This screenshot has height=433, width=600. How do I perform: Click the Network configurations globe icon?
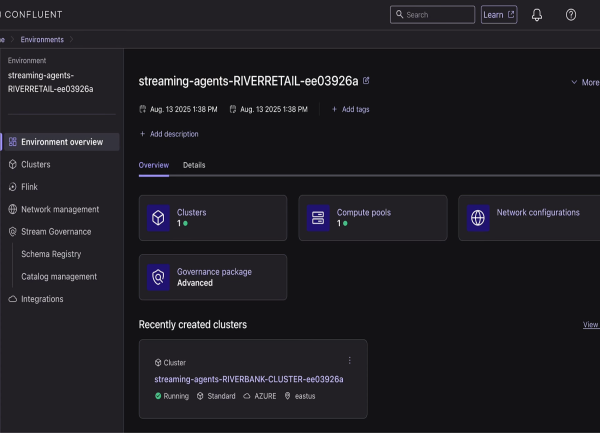[x=478, y=217]
